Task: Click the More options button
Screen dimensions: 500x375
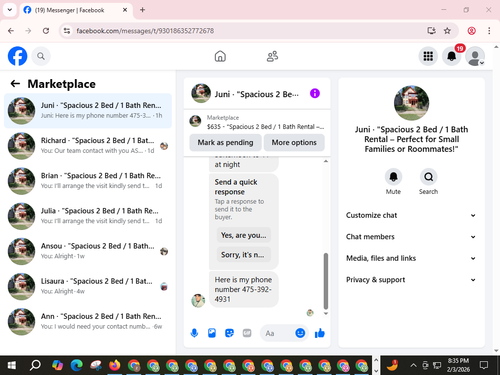Action: 294,142
